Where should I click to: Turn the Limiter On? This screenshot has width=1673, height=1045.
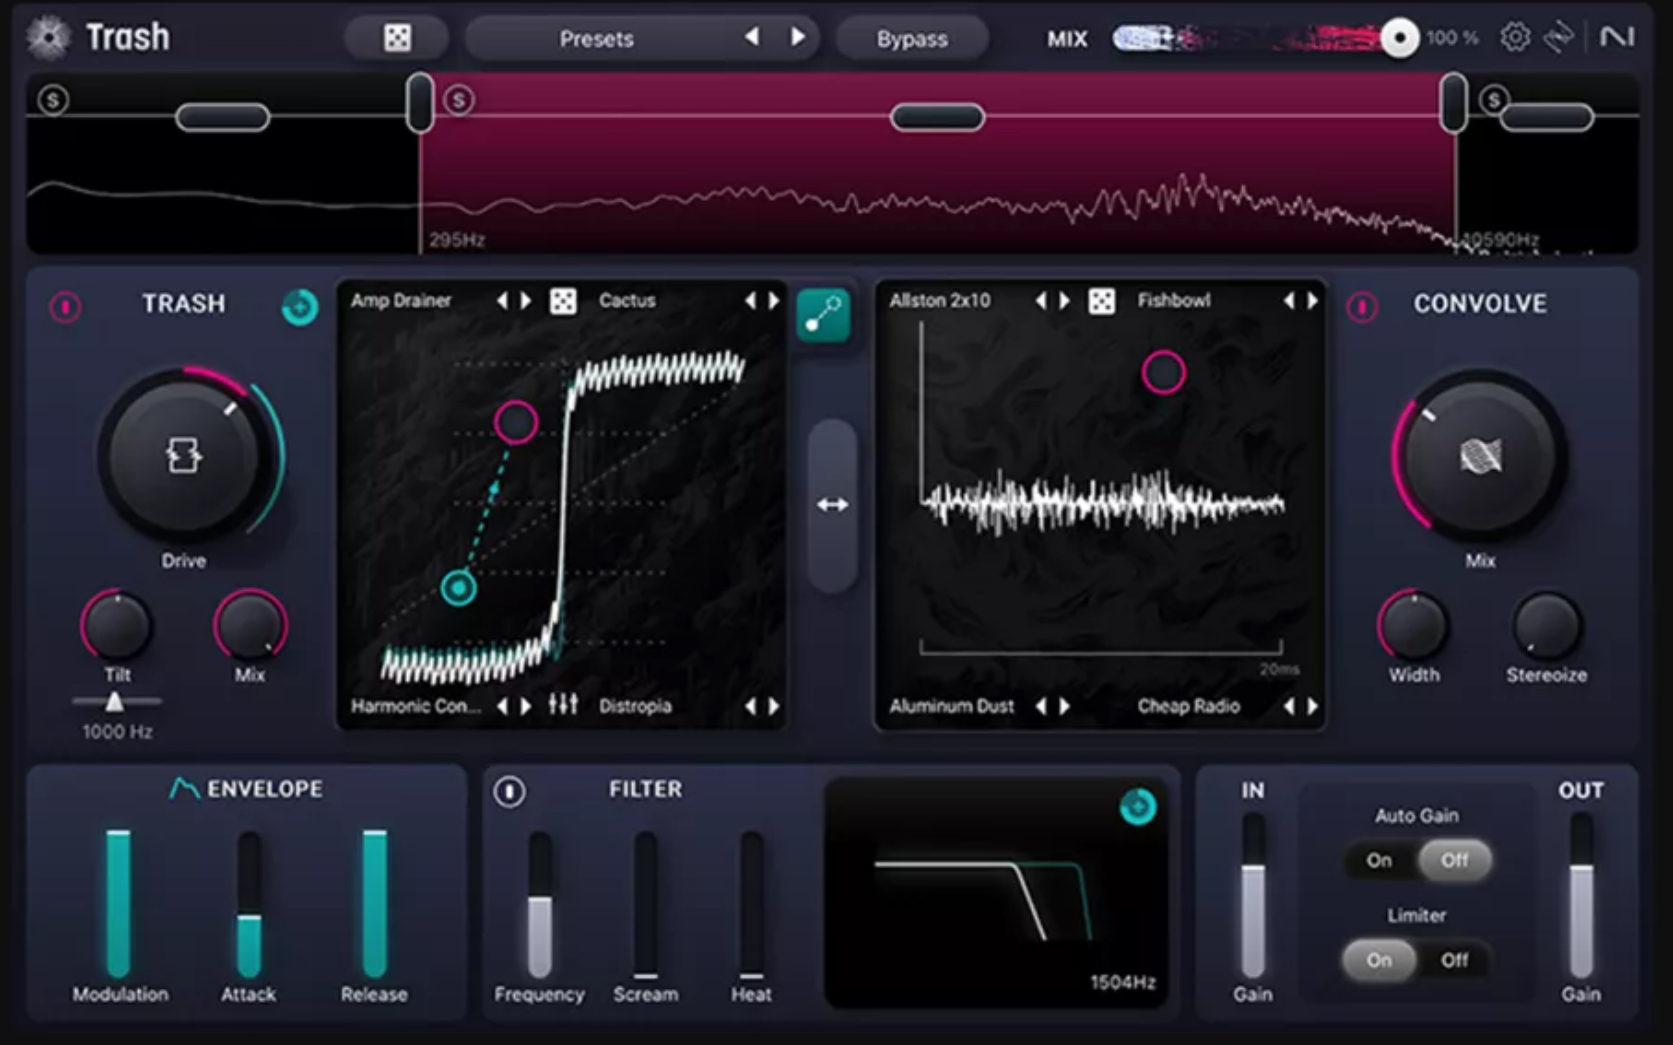1379,960
